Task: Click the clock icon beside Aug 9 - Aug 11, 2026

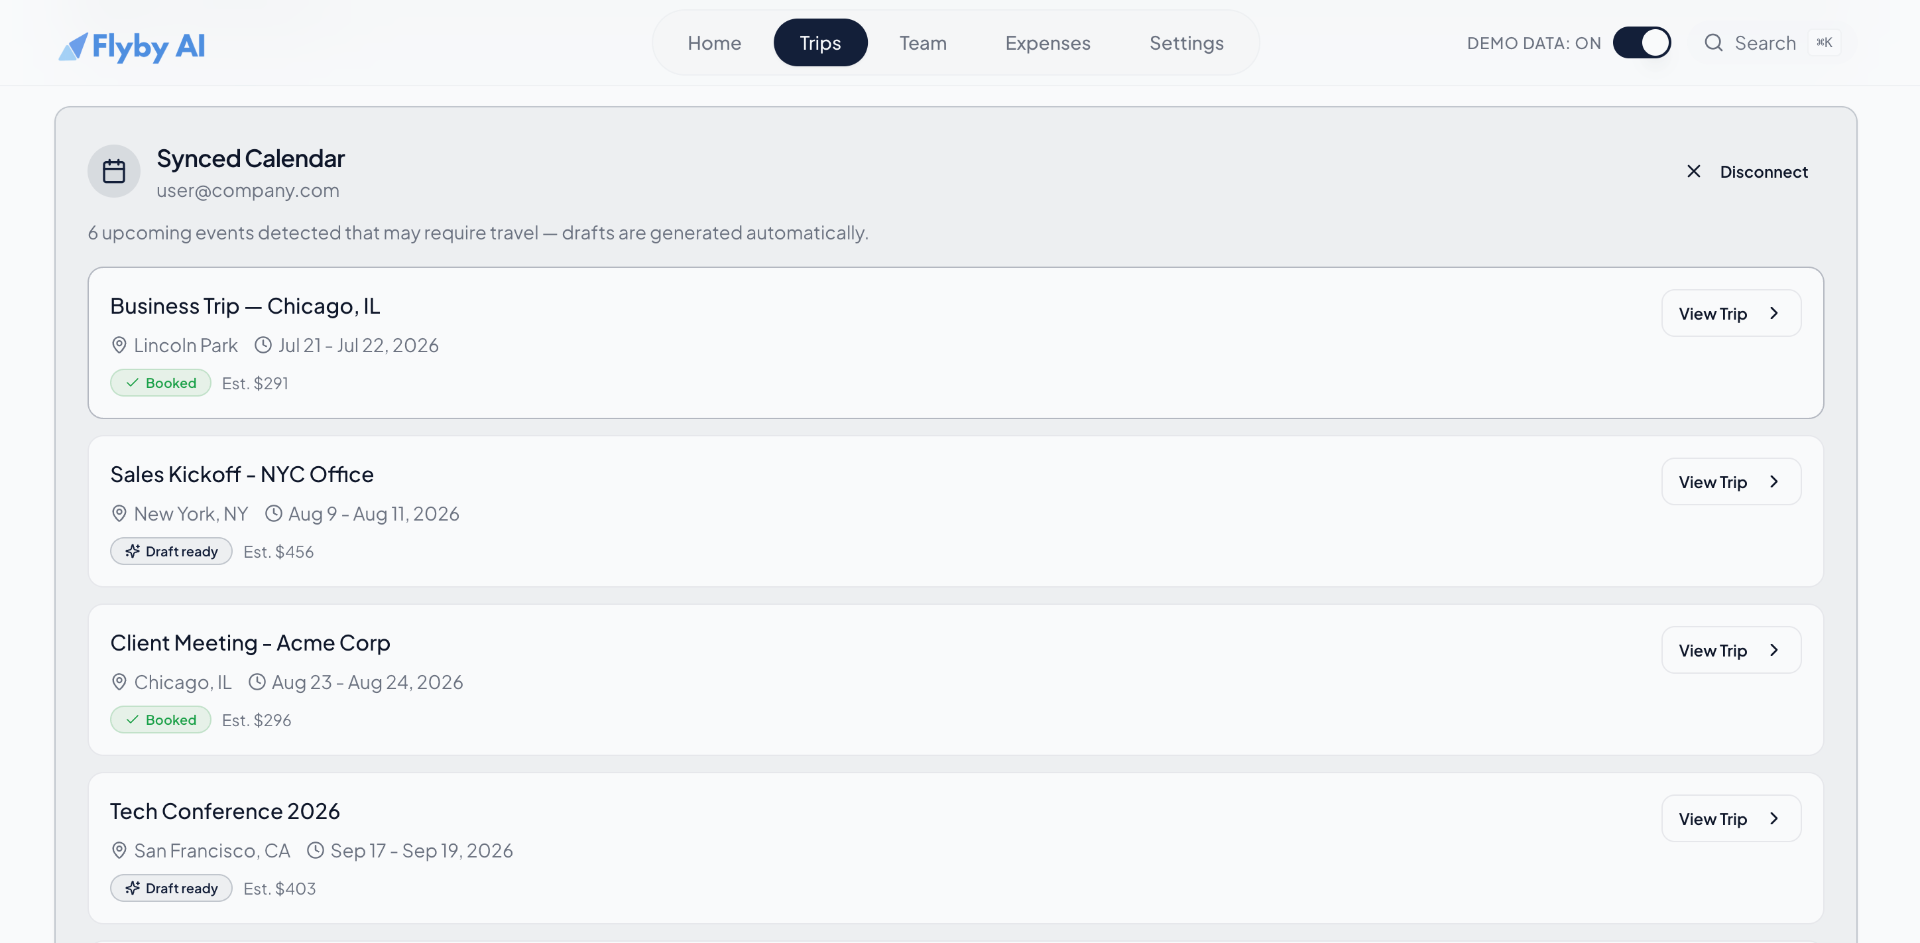Action: 273,514
